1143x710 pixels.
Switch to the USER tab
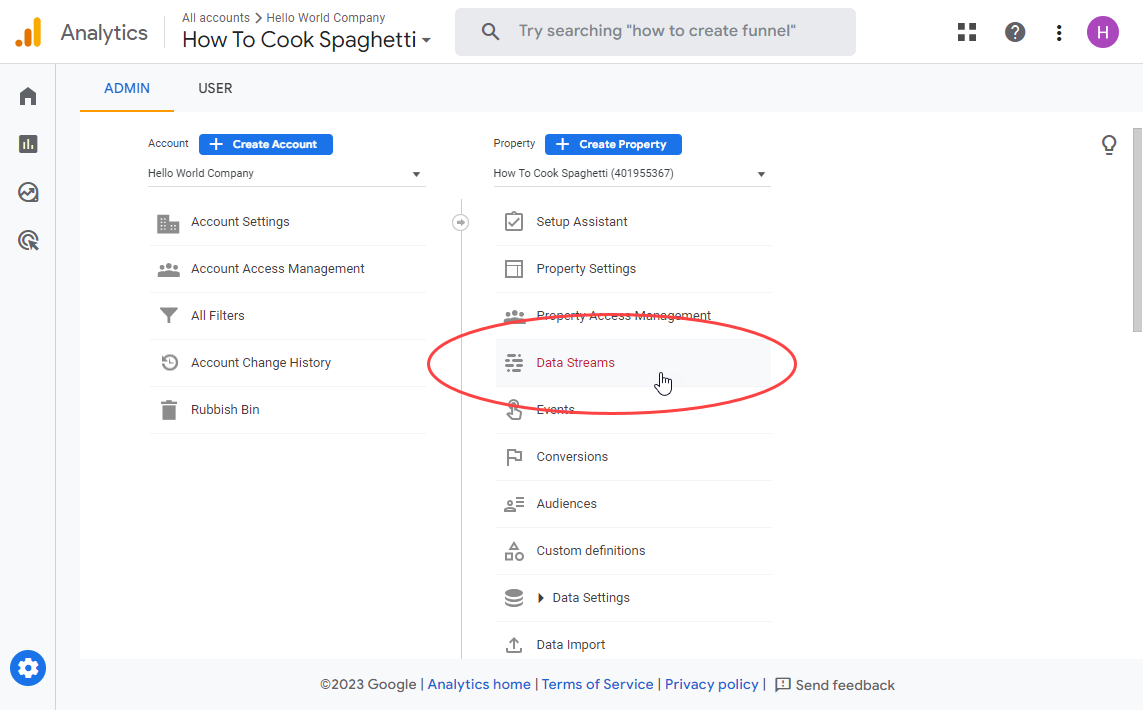tap(215, 88)
